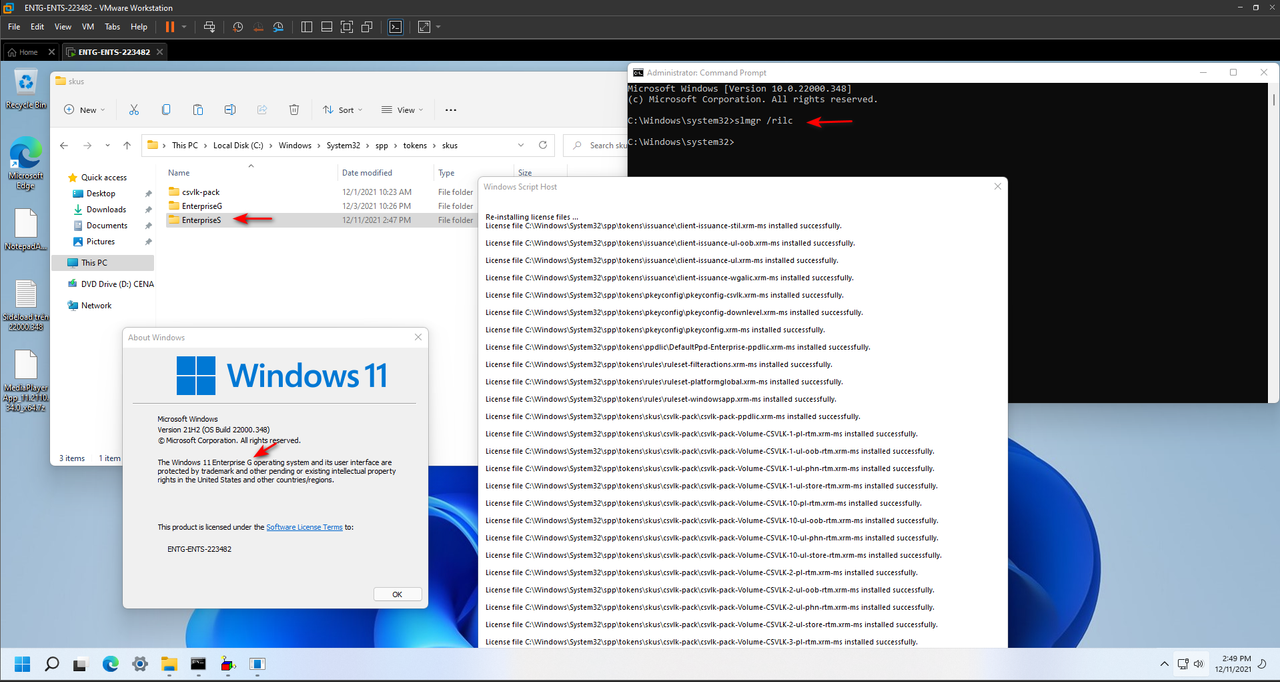Open taskbar Search

(52, 663)
